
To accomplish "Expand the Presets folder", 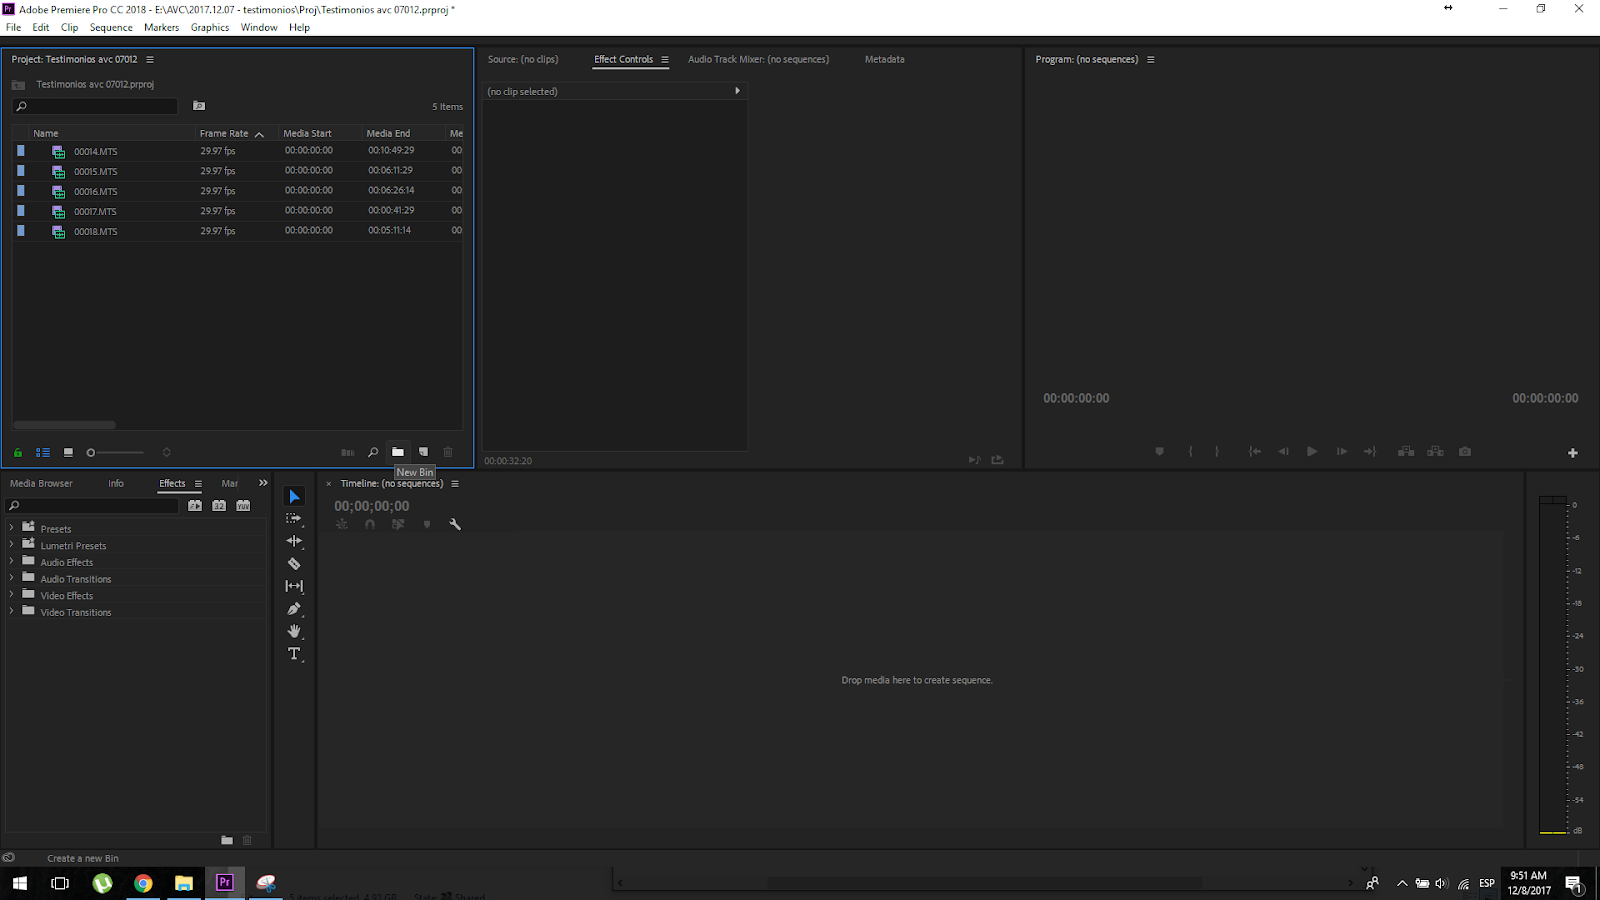I will coord(11,528).
